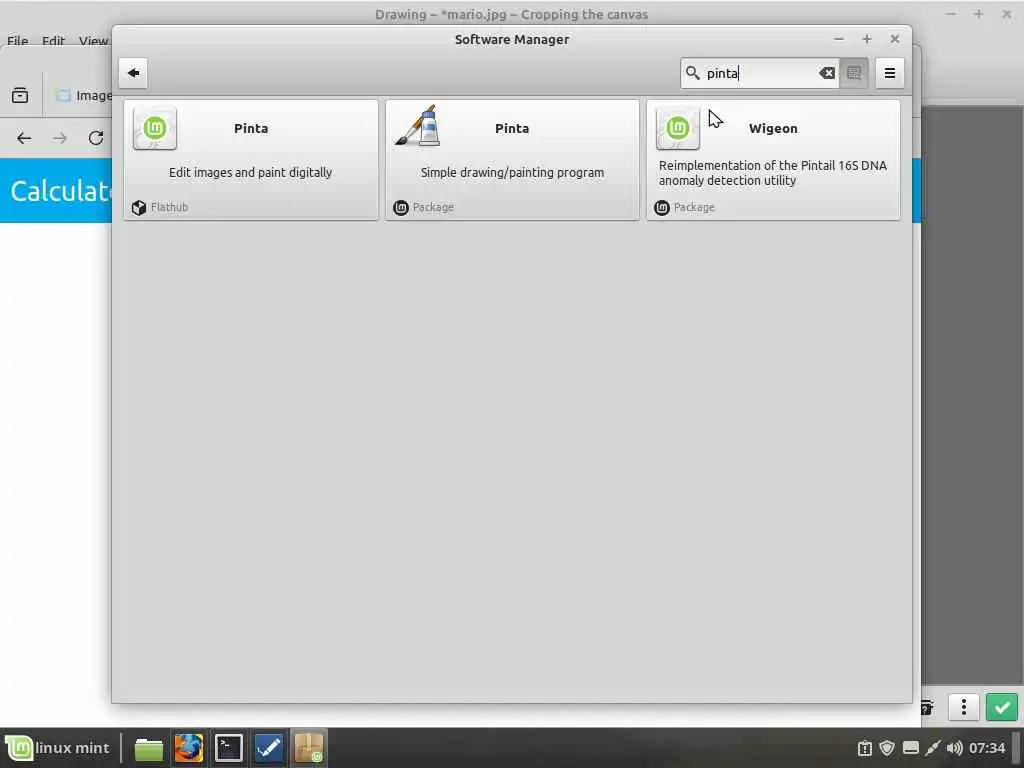Click the Package label under Pinta
This screenshot has height=768, width=1024.
433,207
